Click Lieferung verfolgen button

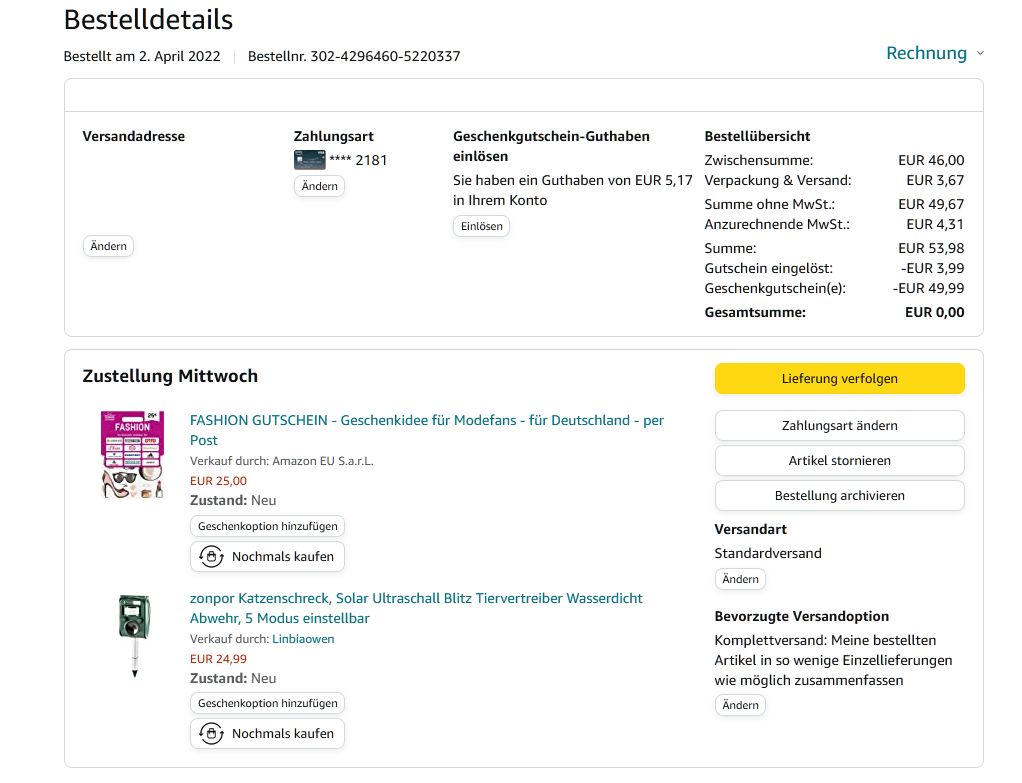pyautogui.click(x=839, y=379)
